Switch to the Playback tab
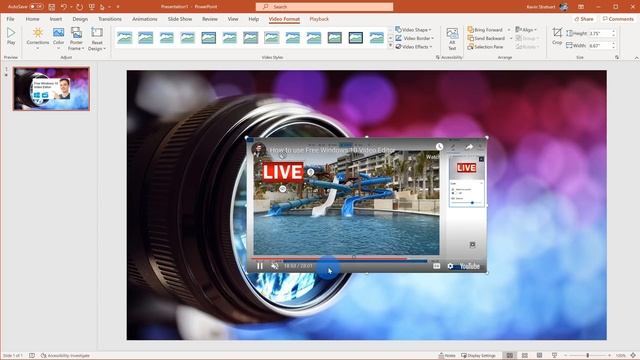The image size is (640, 360). 319,19
